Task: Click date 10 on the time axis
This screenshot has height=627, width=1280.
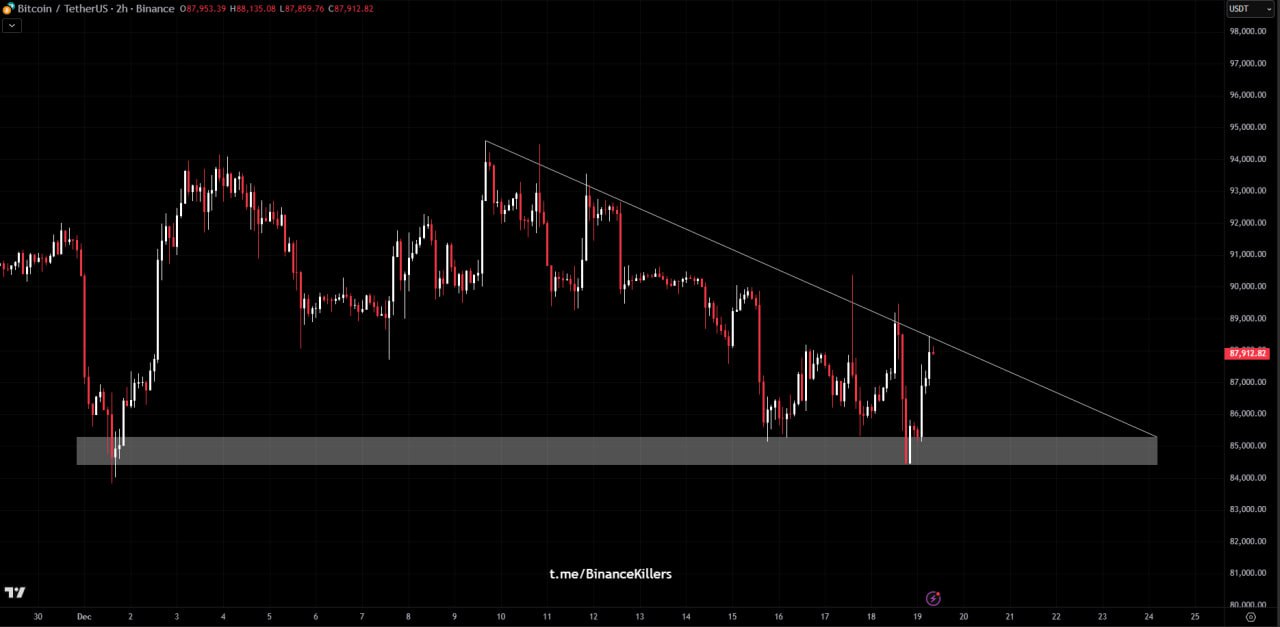Action: [501, 617]
